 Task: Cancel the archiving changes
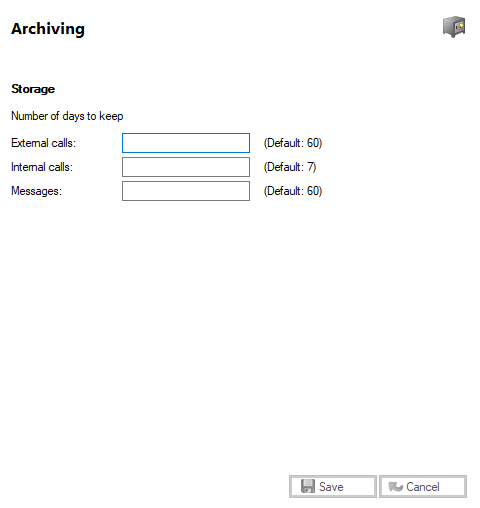423,487
